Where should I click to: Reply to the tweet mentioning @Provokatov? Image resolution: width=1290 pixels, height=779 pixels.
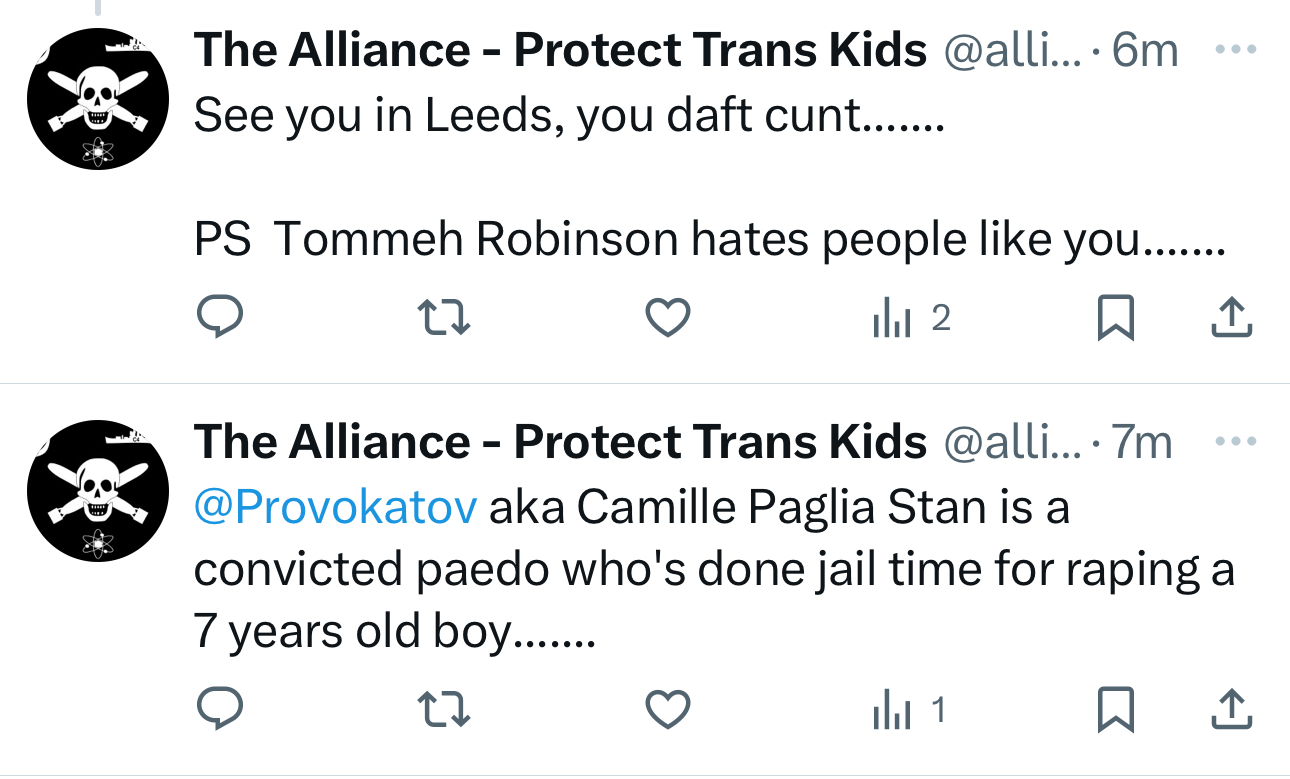click(218, 711)
